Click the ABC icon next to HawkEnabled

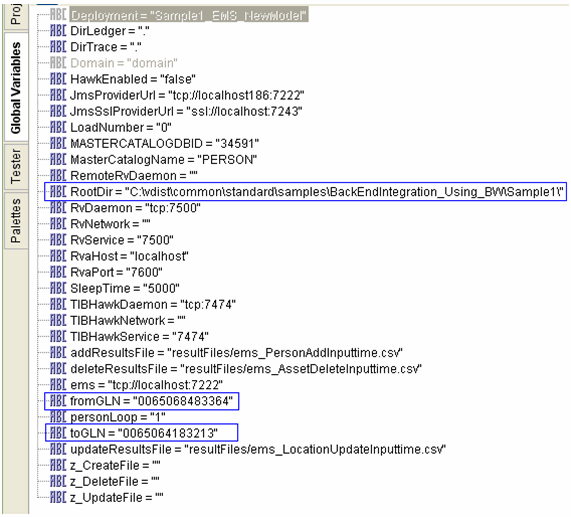point(58,79)
